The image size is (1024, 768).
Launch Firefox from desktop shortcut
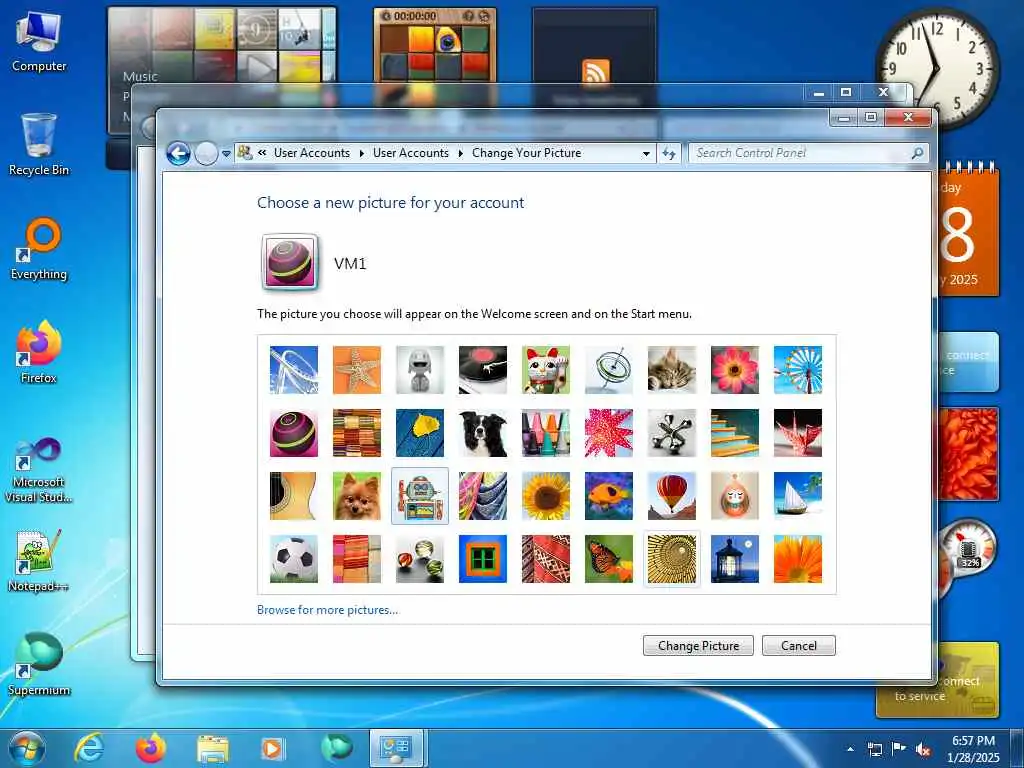tap(39, 353)
